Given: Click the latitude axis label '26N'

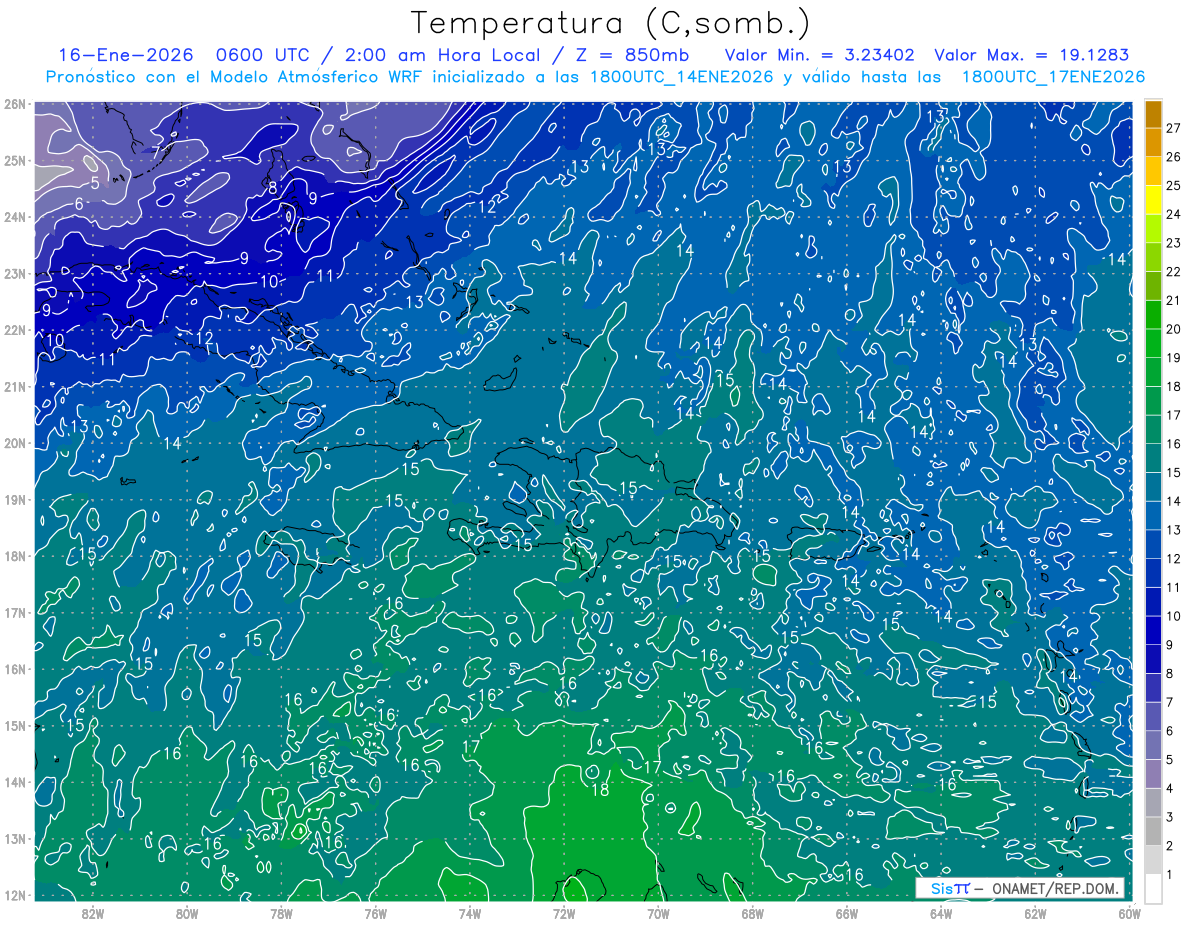Looking at the screenshot, I should (x=14, y=104).
